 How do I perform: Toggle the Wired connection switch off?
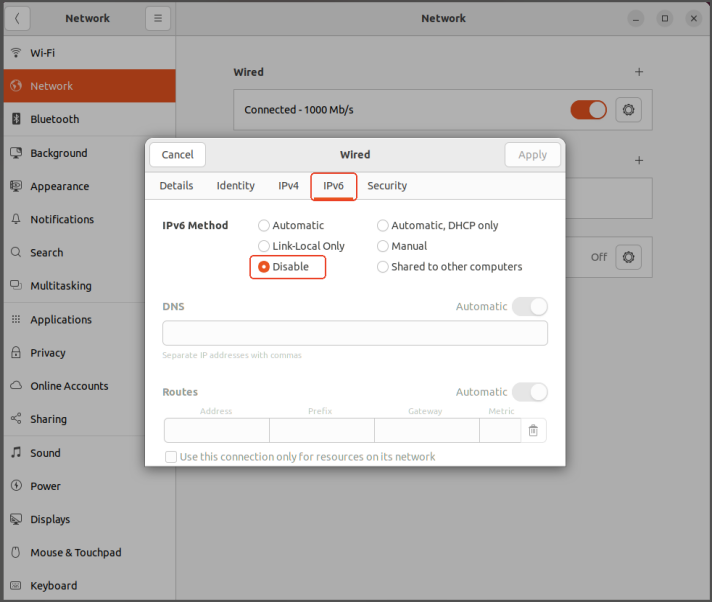[x=588, y=110]
